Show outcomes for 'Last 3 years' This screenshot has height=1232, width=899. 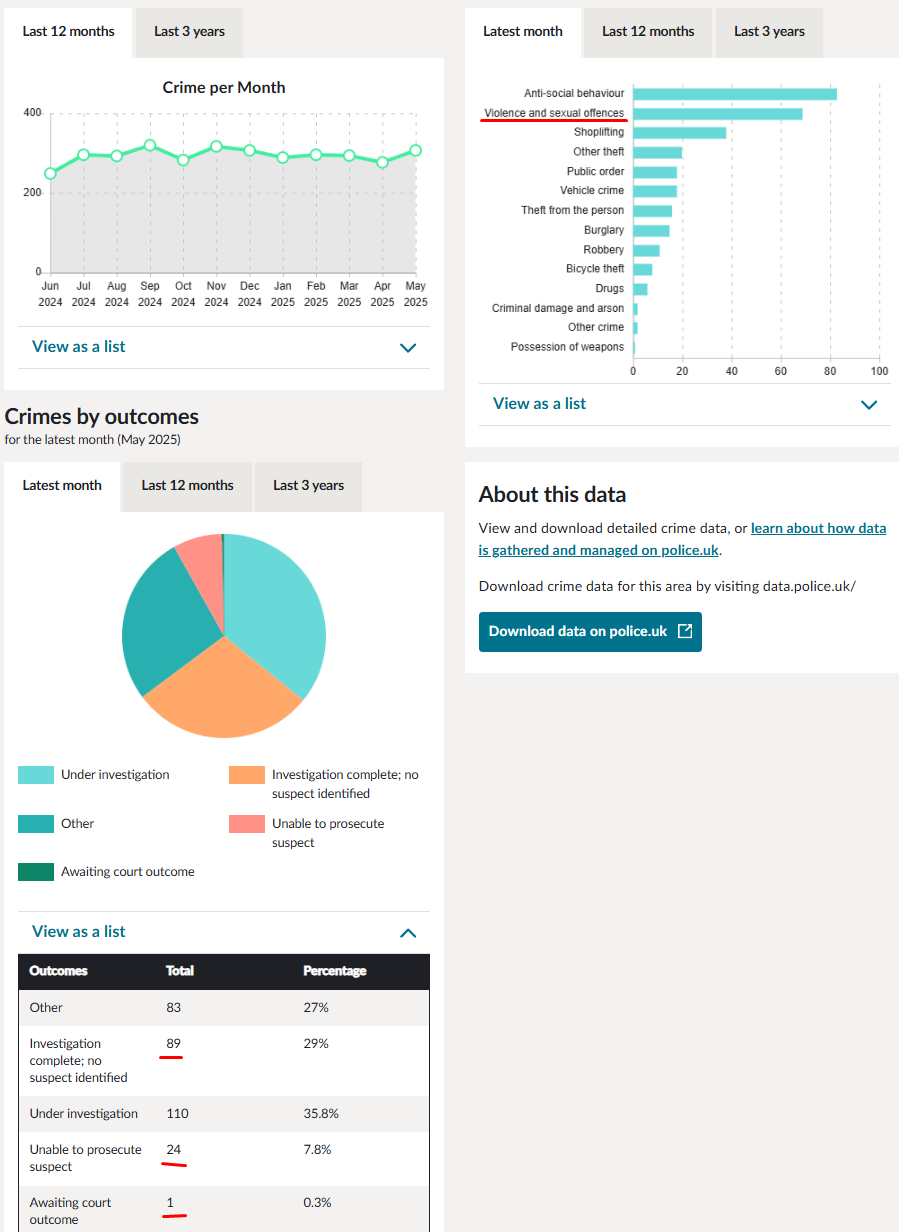(308, 485)
